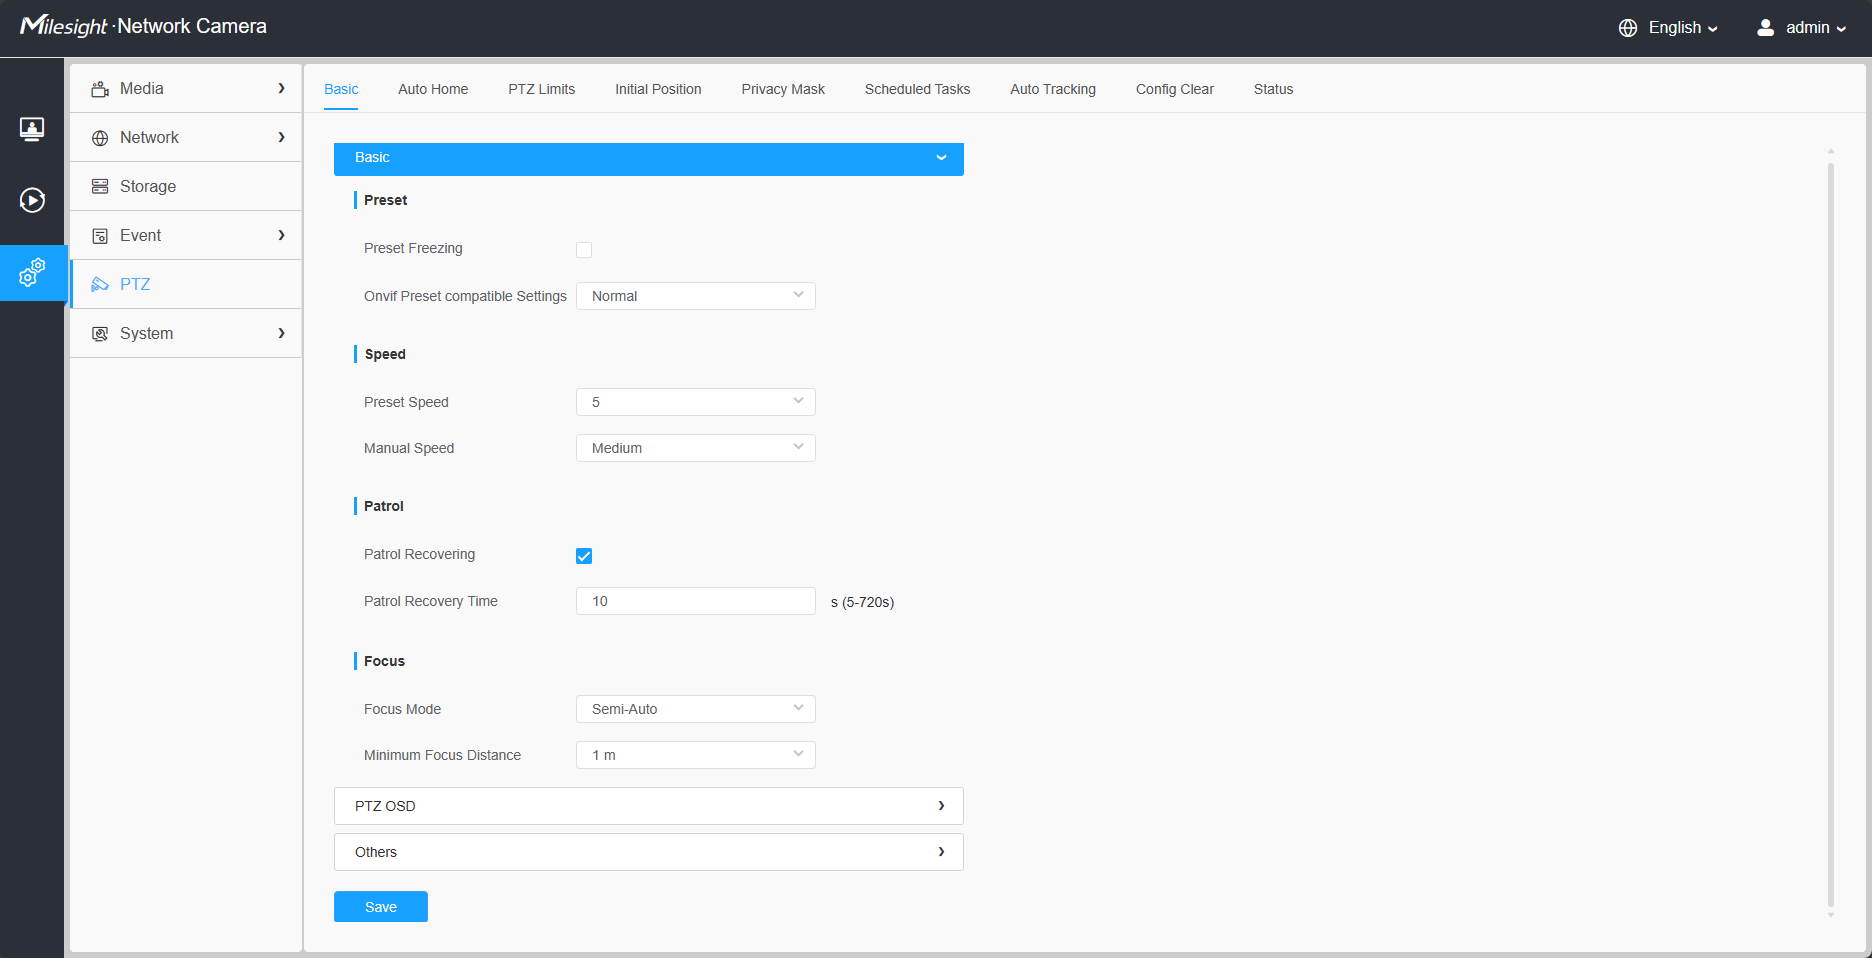Image resolution: width=1872 pixels, height=958 pixels.
Task: Expand the PTZ OSD section
Action: (x=649, y=806)
